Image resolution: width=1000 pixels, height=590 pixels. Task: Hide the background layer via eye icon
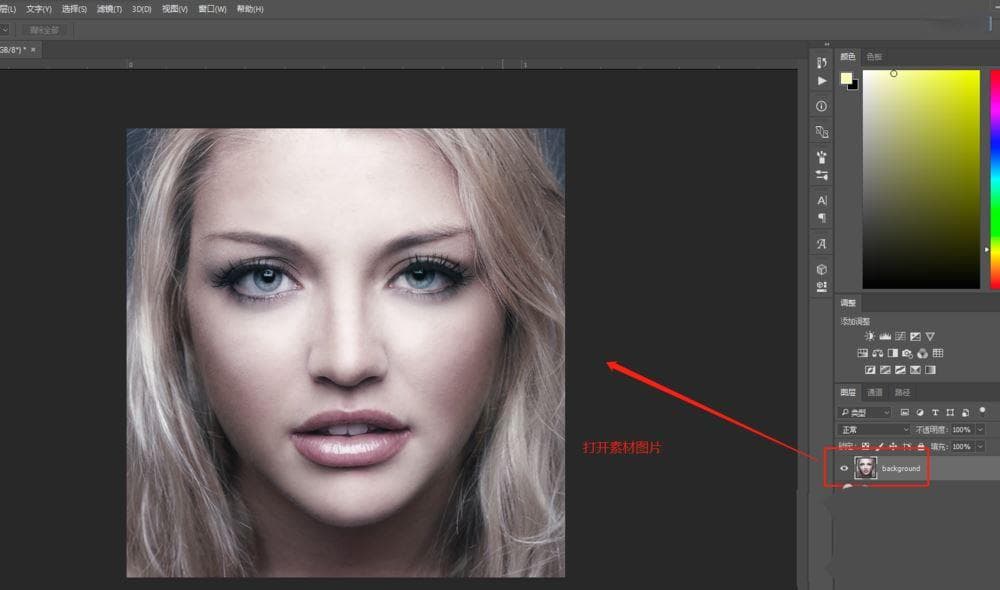pos(844,468)
